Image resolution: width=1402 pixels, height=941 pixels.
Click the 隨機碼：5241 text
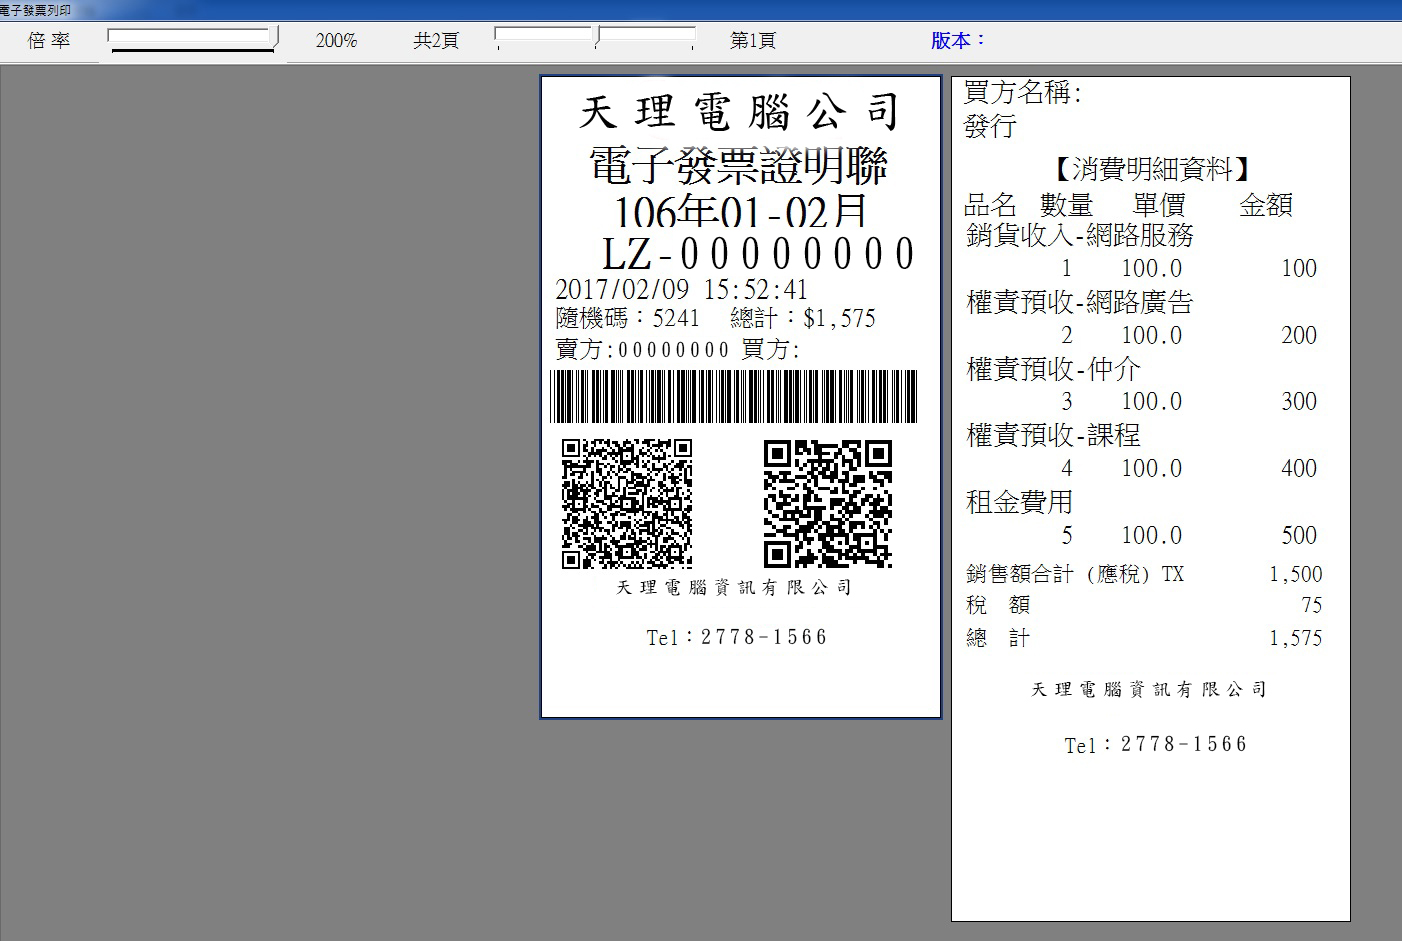point(628,319)
